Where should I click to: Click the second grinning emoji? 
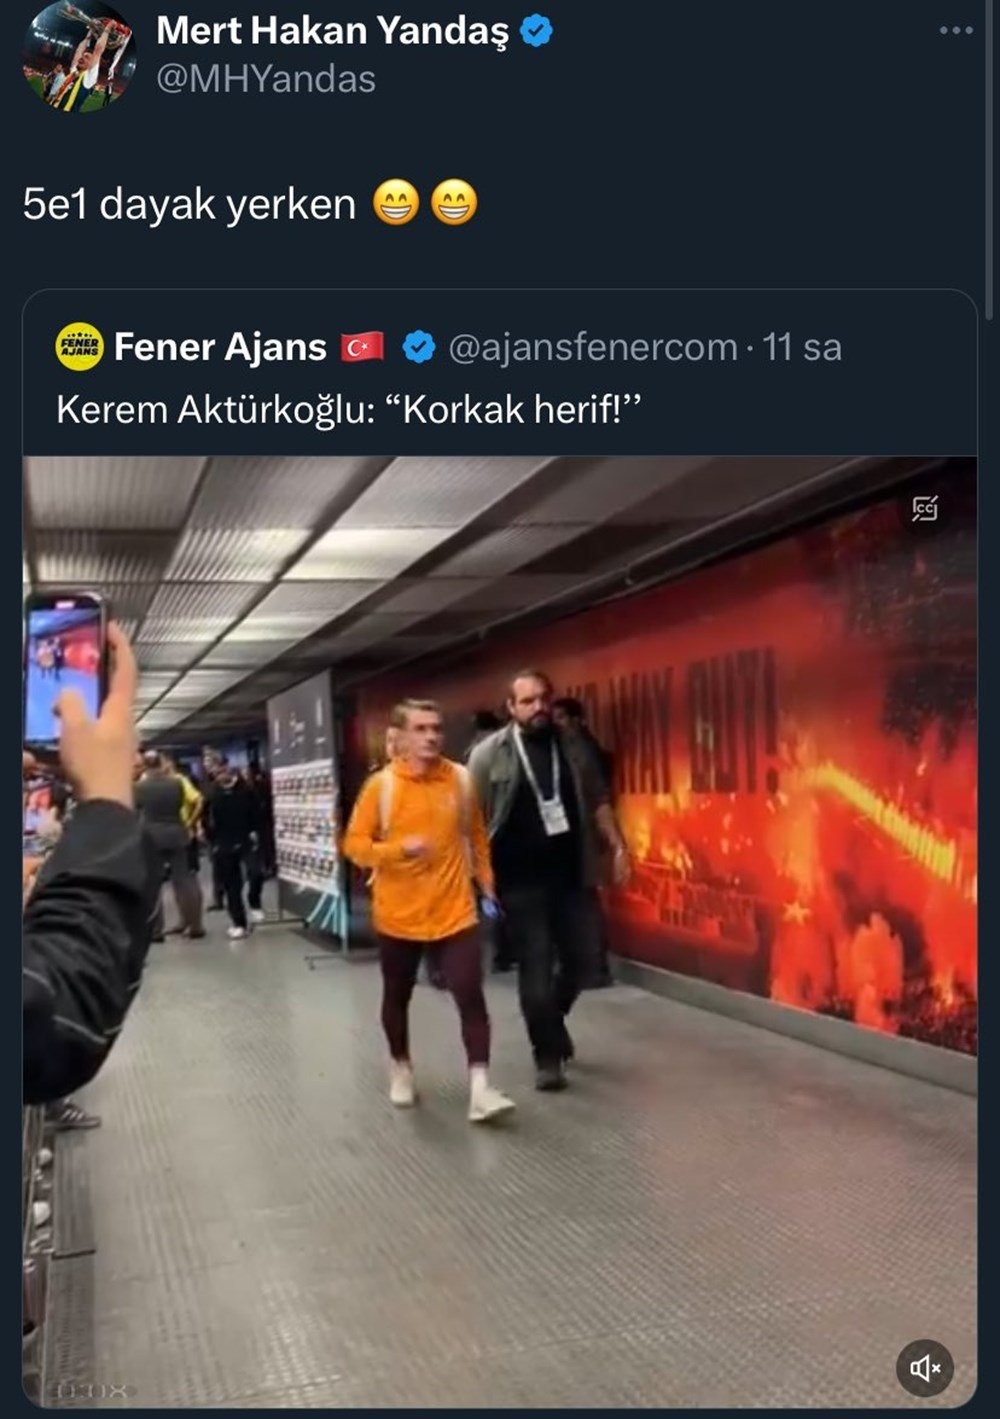tap(454, 203)
